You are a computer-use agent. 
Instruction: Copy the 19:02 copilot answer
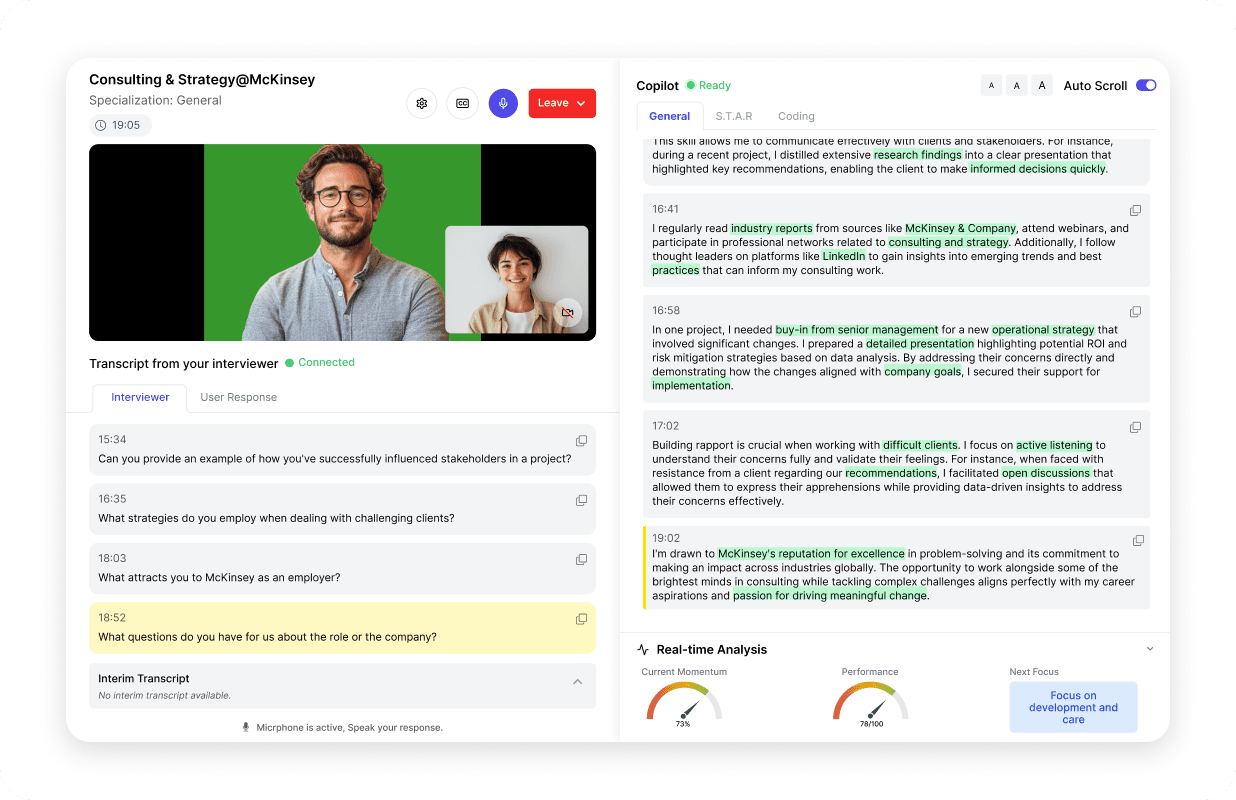click(1138, 540)
